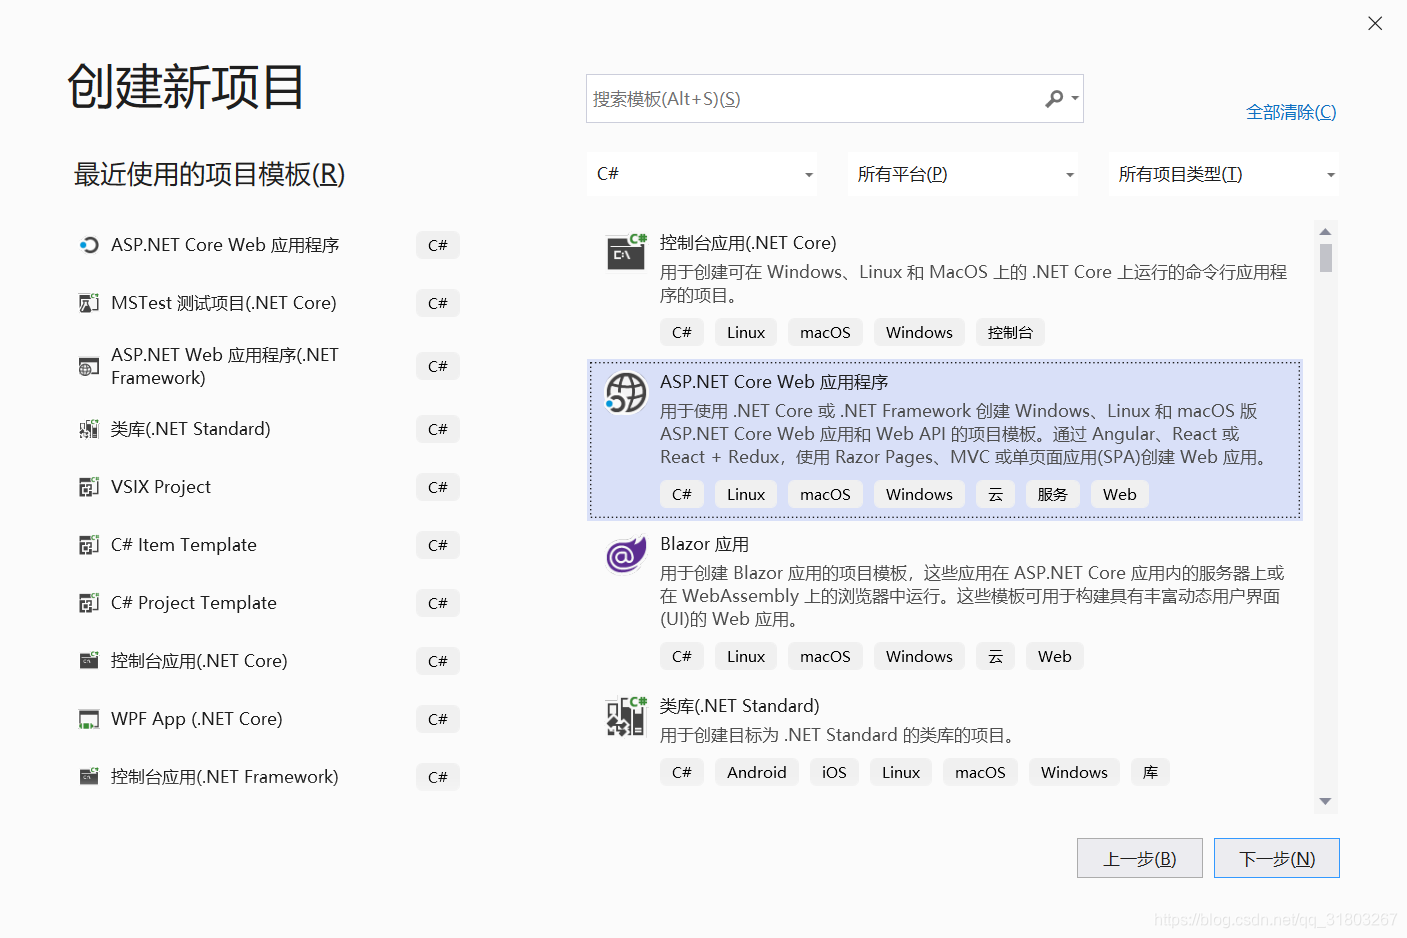
Task: Click the WPF App (.NET Core) icon
Action: click(89, 719)
